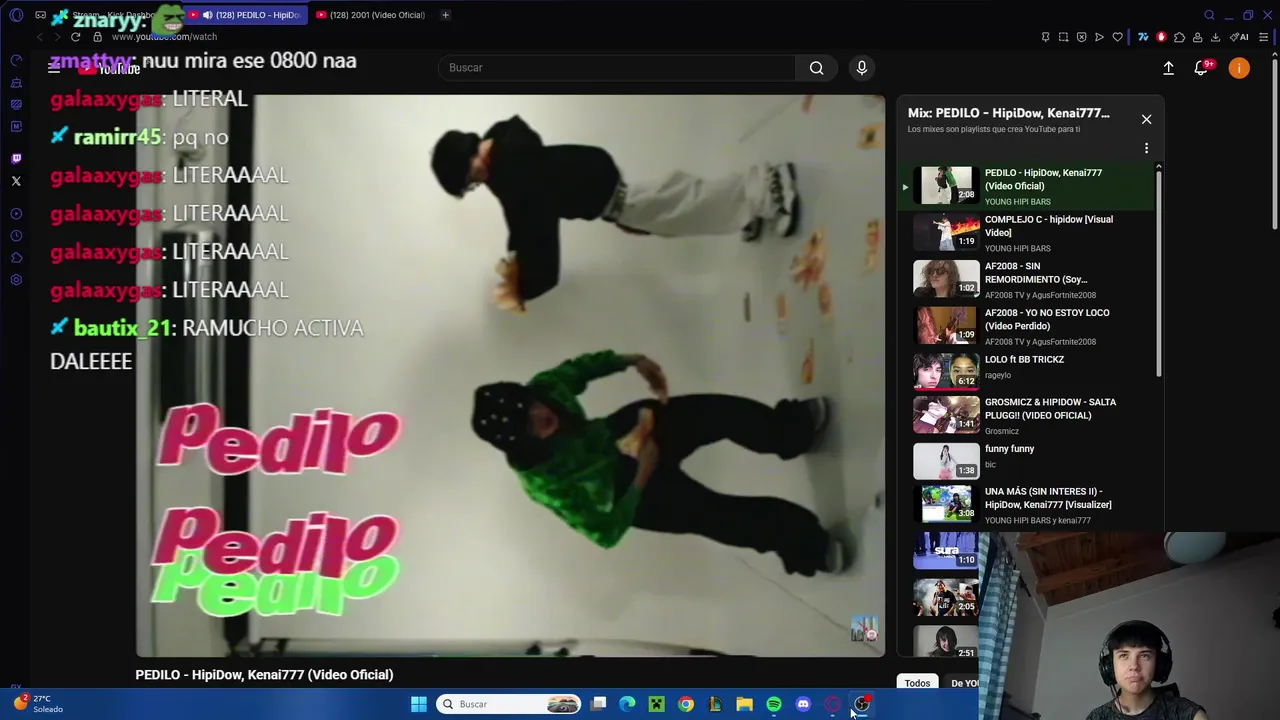Open sidebar speed dial gauge icon
The height and width of the screenshot is (720, 1280).
point(16,60)
